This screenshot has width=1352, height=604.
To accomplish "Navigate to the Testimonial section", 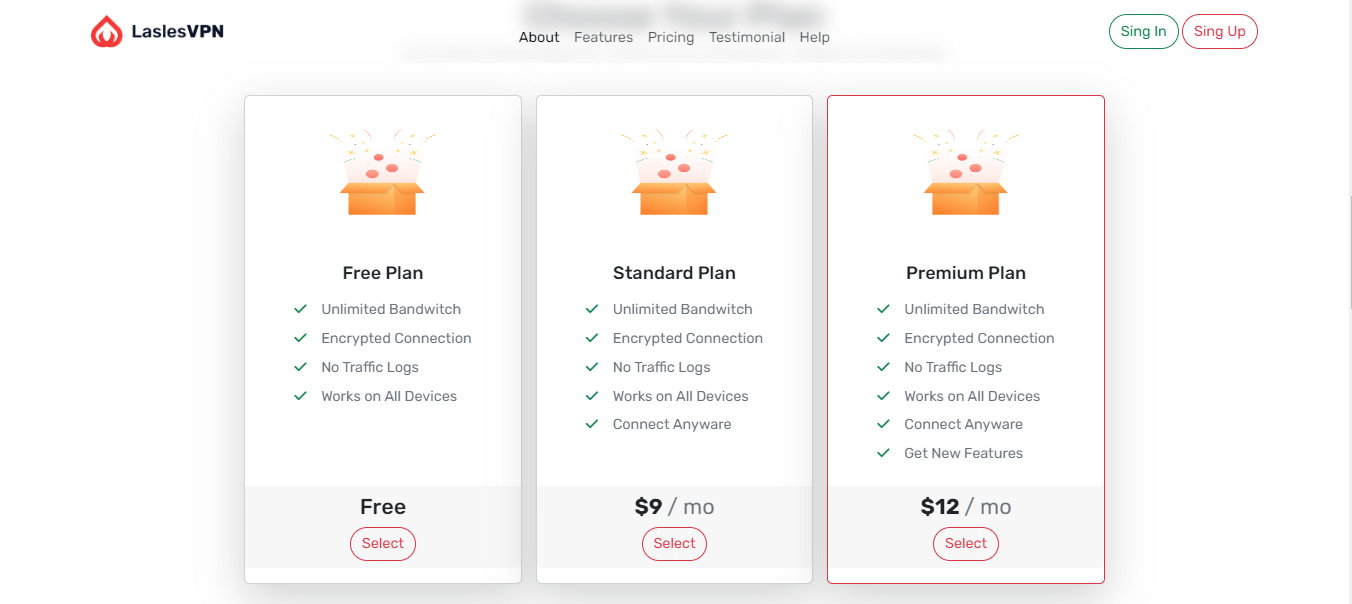I will coord(747,37).
